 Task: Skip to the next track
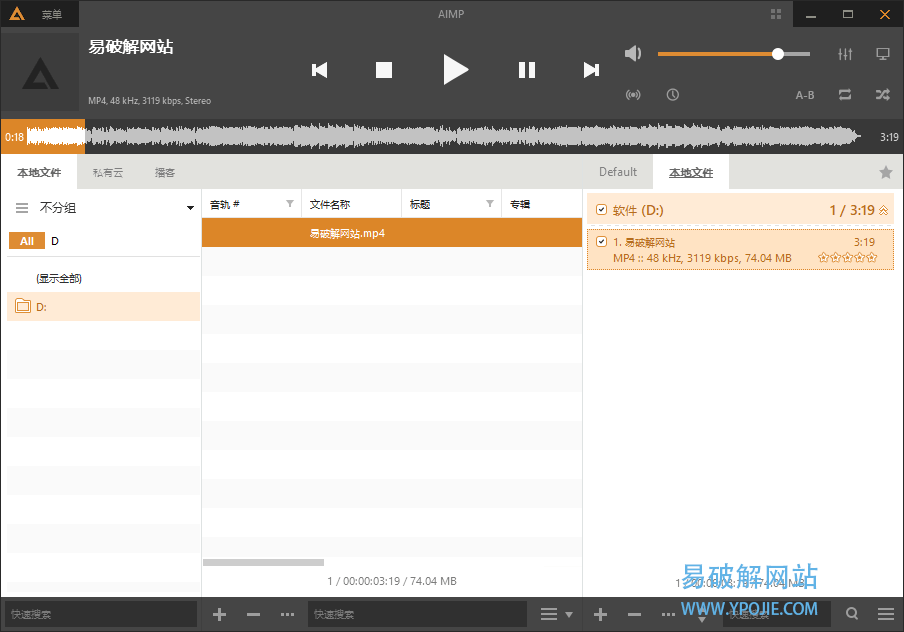point(591,70)
